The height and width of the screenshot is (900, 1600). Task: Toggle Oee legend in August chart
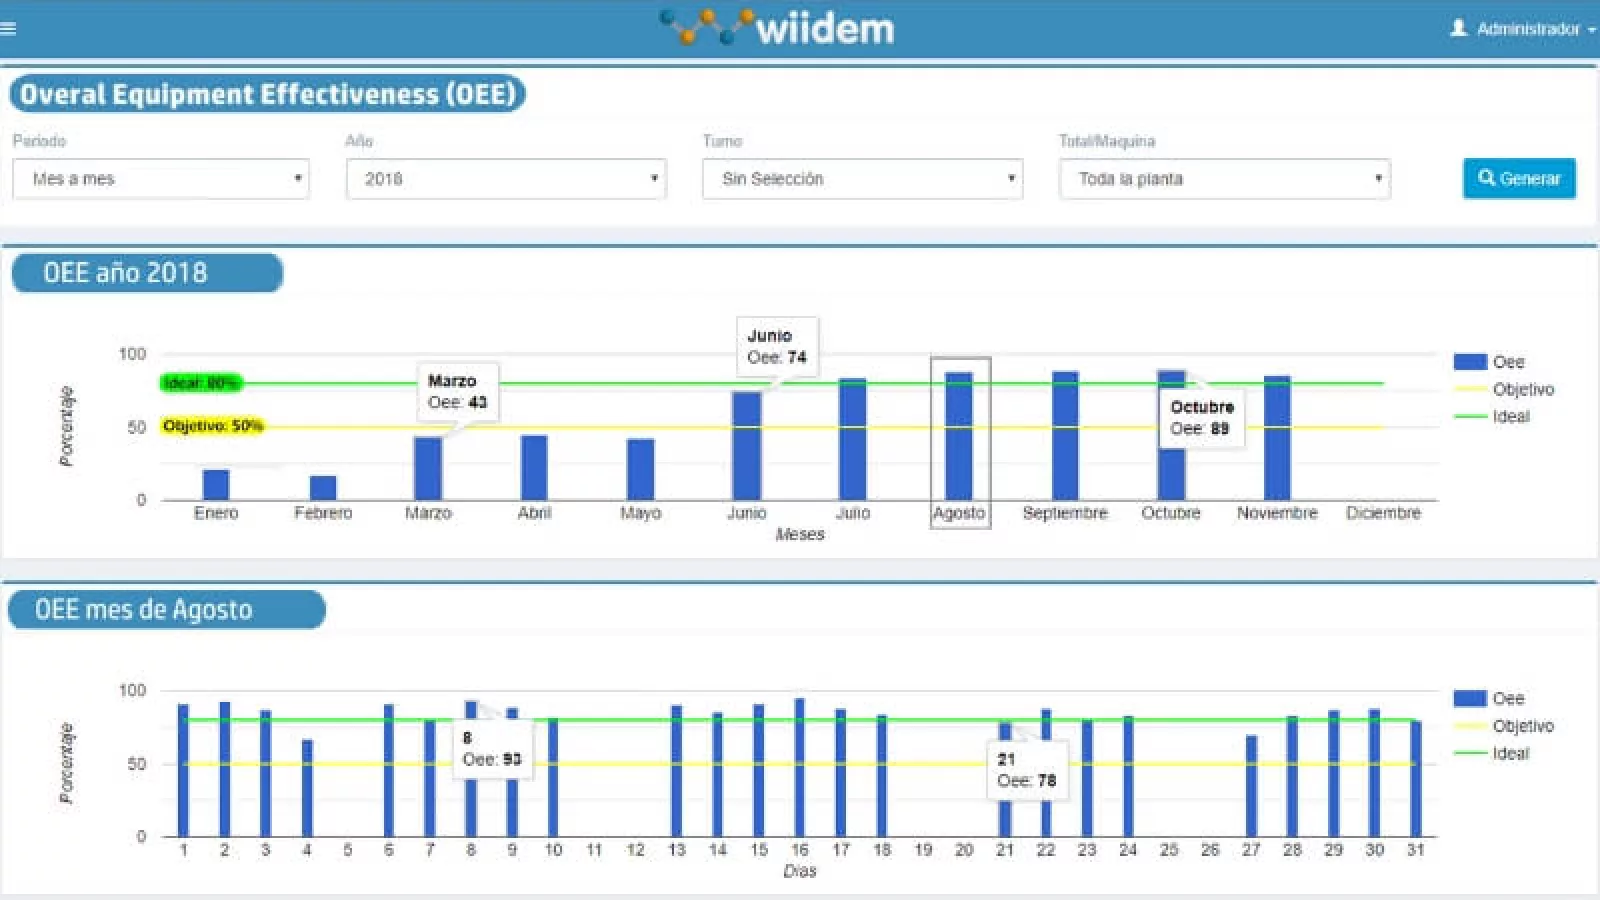pyautogui.click(x=1489, y=698)
